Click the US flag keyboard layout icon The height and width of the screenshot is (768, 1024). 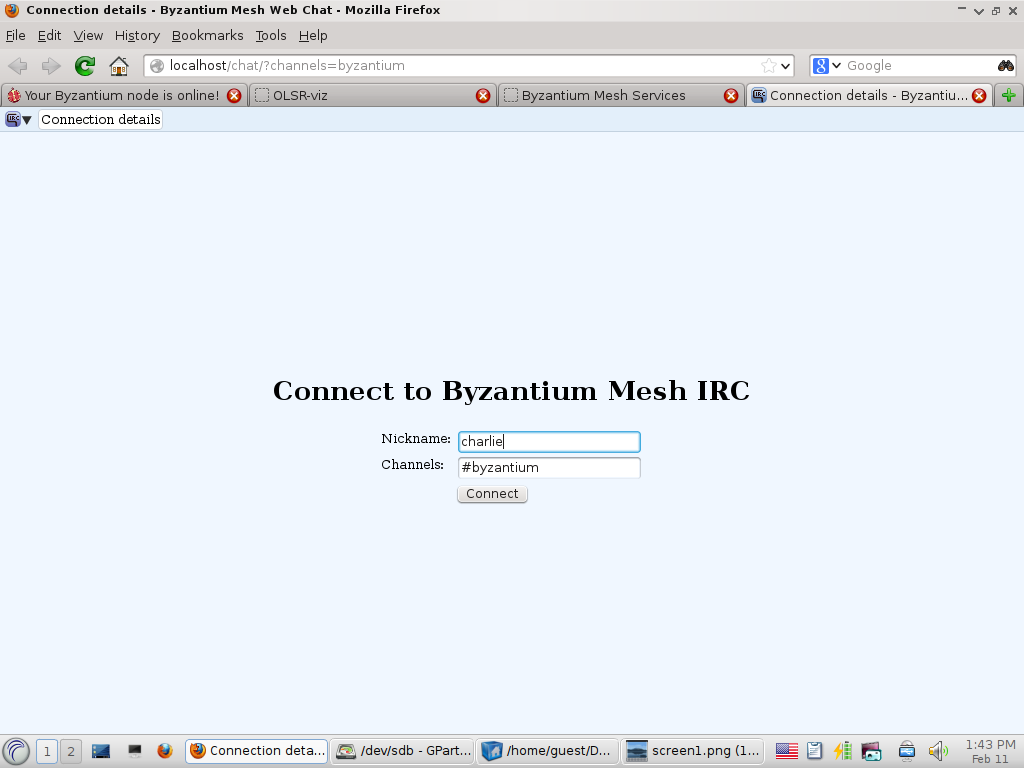tap(786, 751)
